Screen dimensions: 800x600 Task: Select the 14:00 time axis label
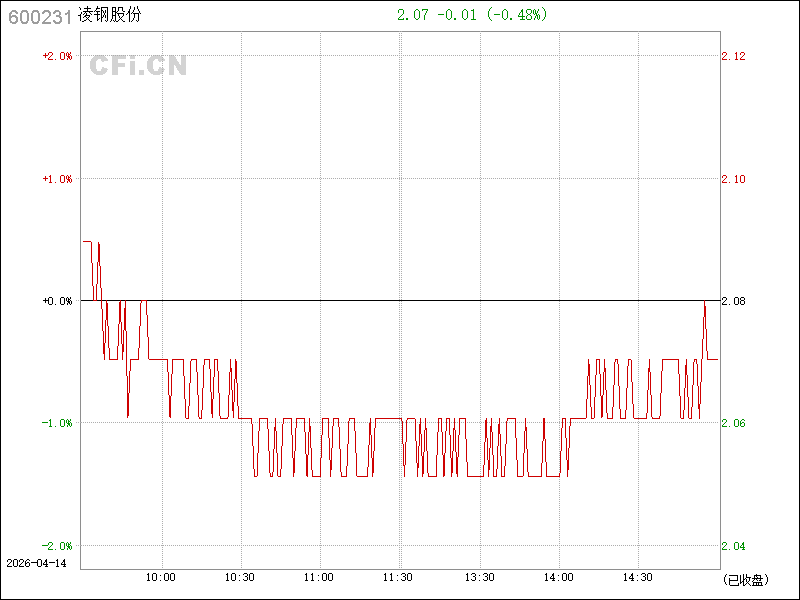pos(558,577)
